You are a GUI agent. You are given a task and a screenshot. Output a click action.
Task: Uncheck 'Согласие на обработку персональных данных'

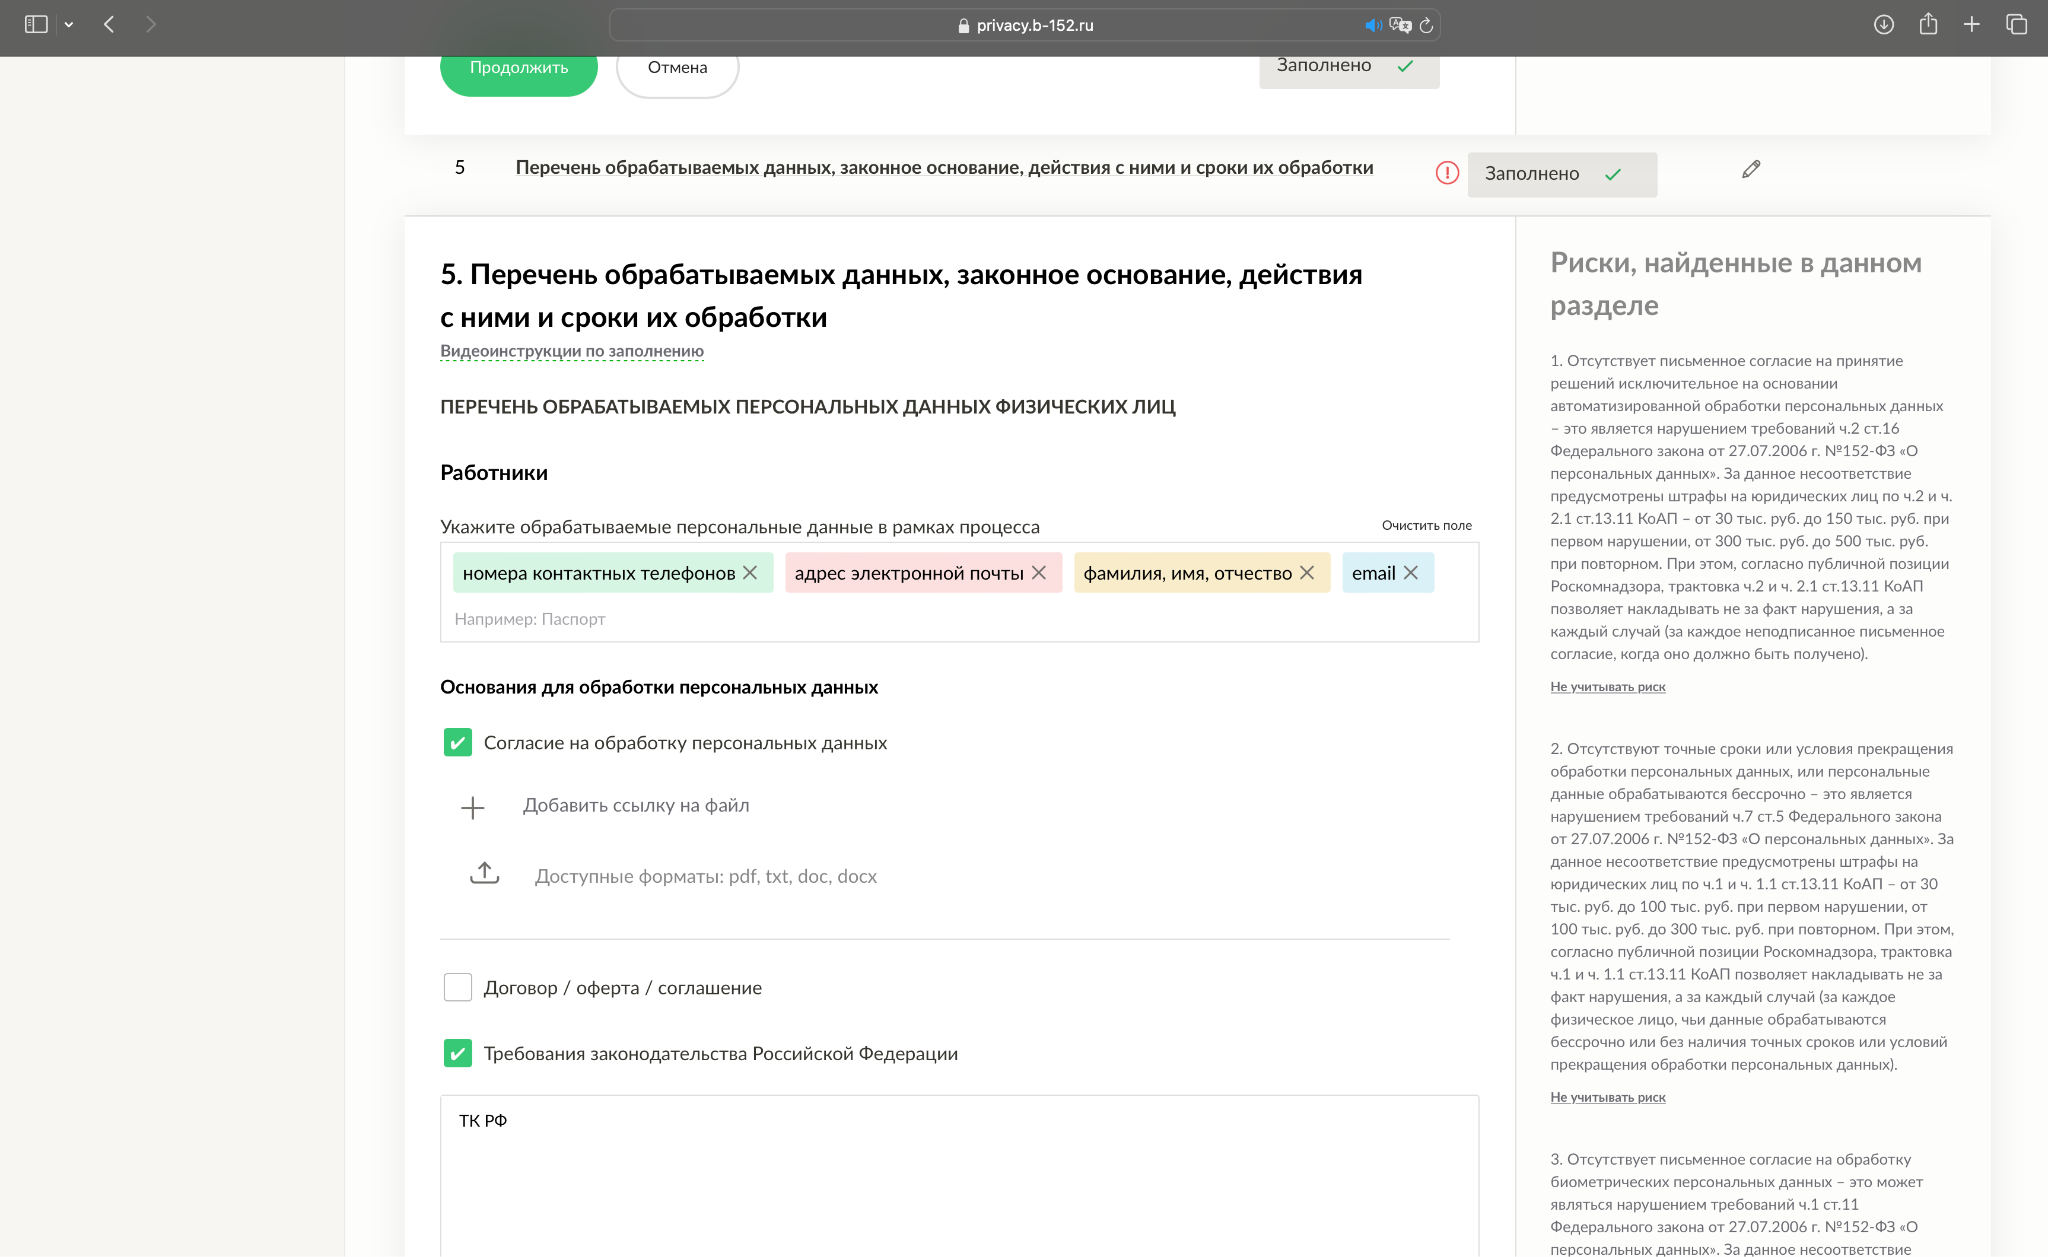458,742
